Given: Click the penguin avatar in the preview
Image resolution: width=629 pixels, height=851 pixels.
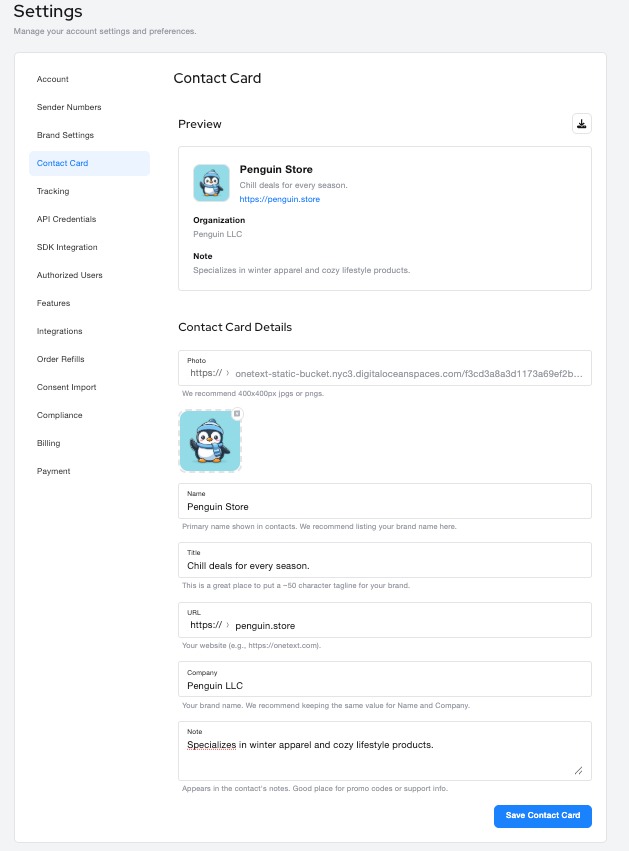Looking at the screenshot, I should pyautogui.click(x=211, y=183).
